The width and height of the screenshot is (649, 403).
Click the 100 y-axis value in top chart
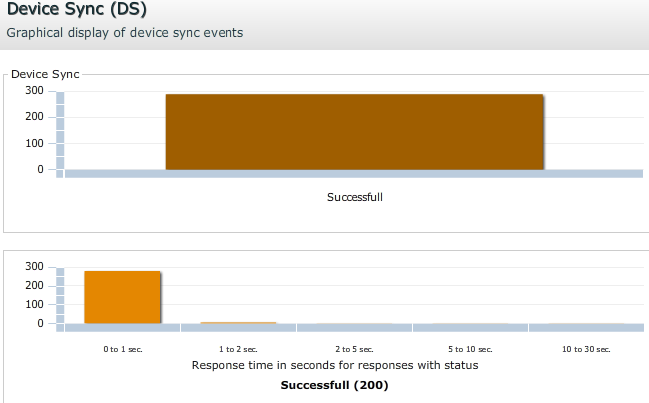(34, 143)
